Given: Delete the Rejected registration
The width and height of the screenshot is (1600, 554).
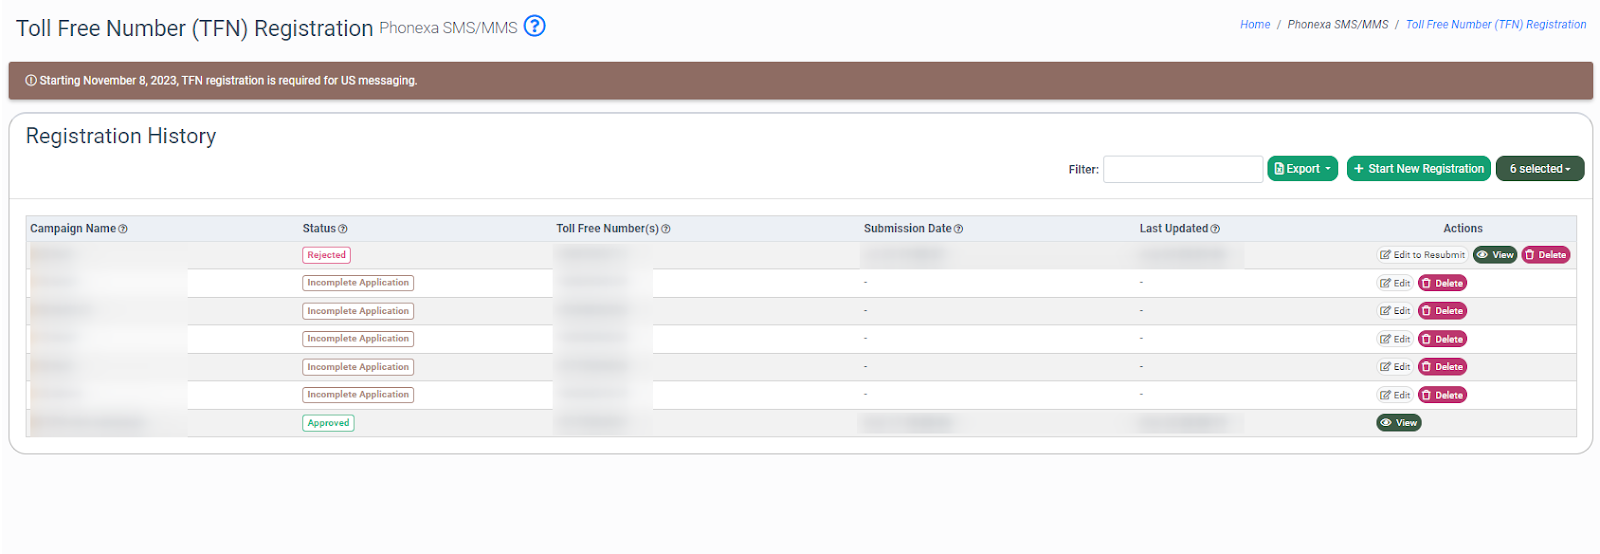Looking at the screenshot, I should [1545, 255].
